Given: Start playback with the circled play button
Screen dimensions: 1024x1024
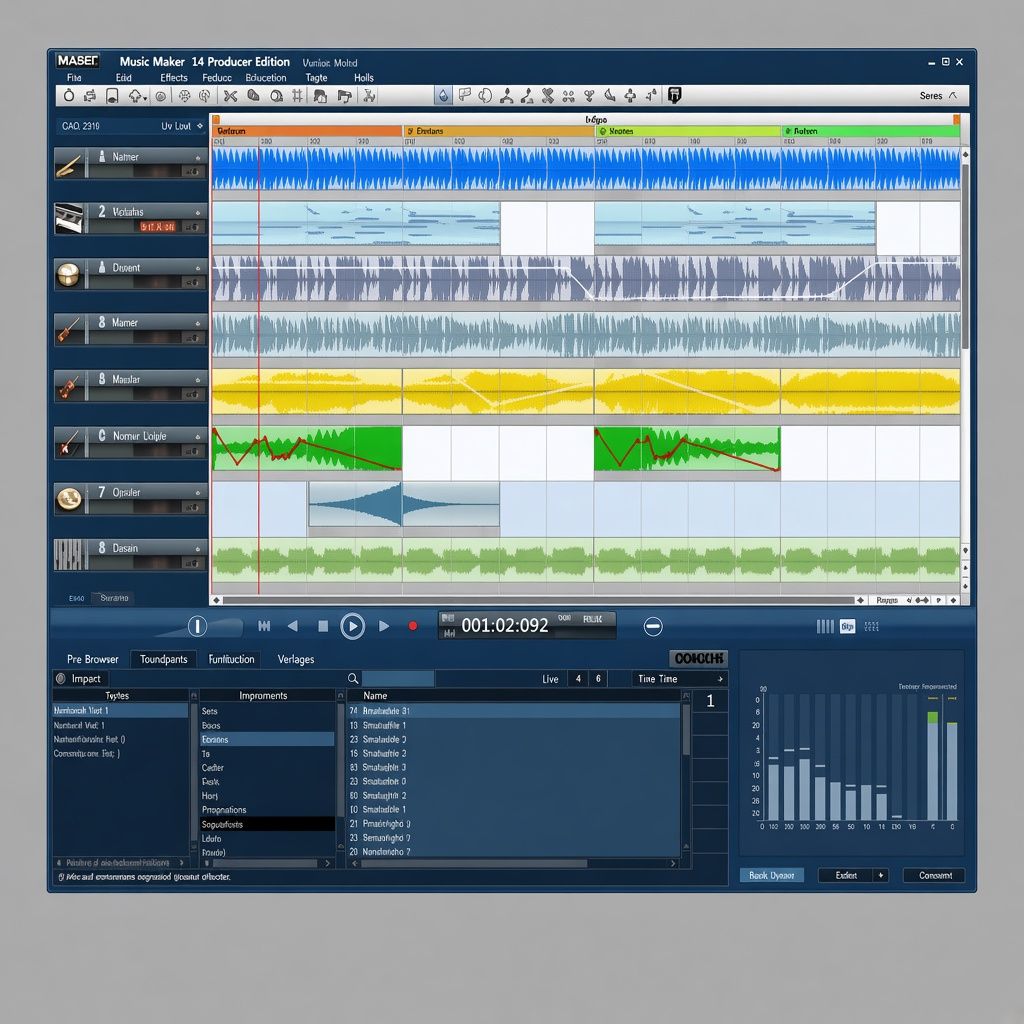Looking at the screenshot, I should 353,626.
